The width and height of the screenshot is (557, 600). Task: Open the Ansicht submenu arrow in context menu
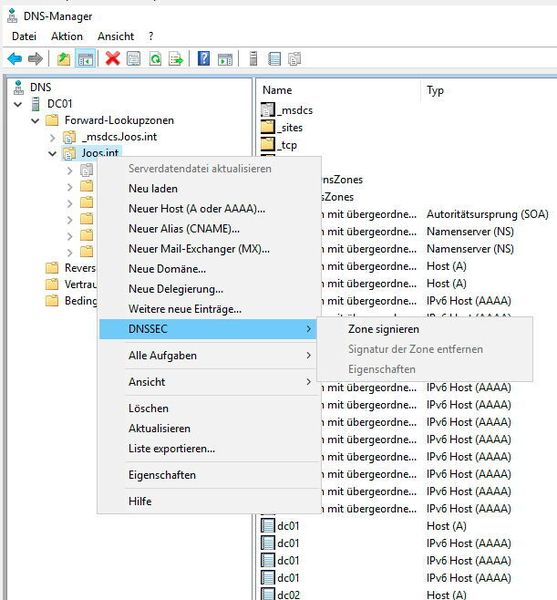(x=308, y=382)
